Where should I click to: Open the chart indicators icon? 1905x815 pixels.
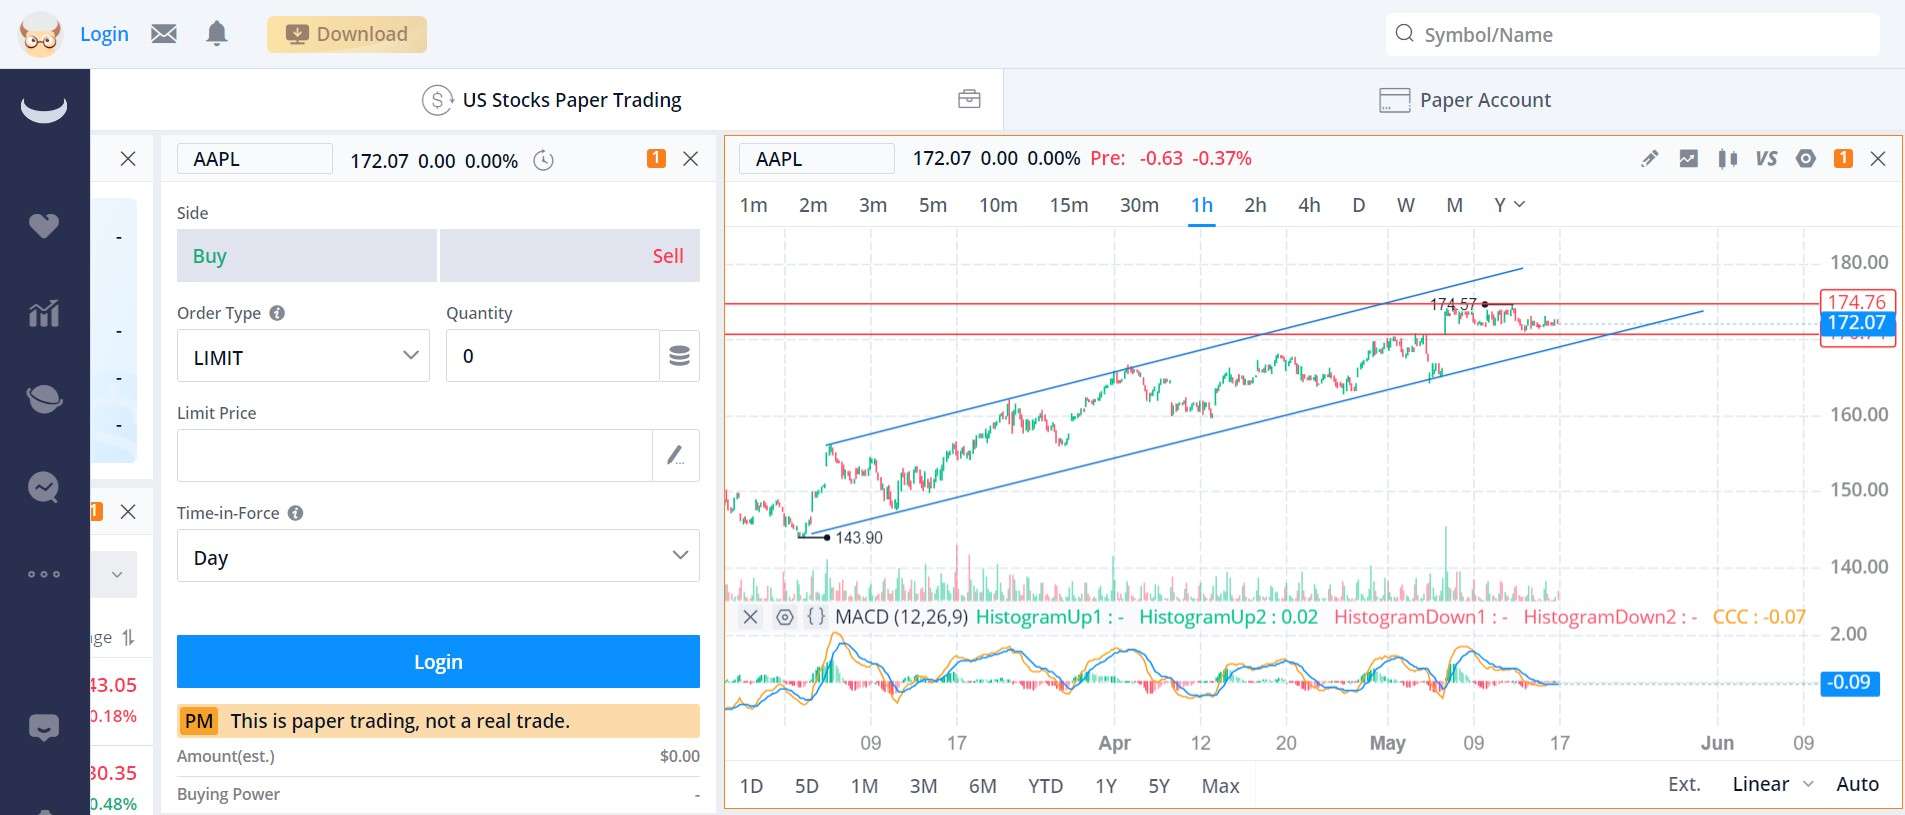[1689, 158]
